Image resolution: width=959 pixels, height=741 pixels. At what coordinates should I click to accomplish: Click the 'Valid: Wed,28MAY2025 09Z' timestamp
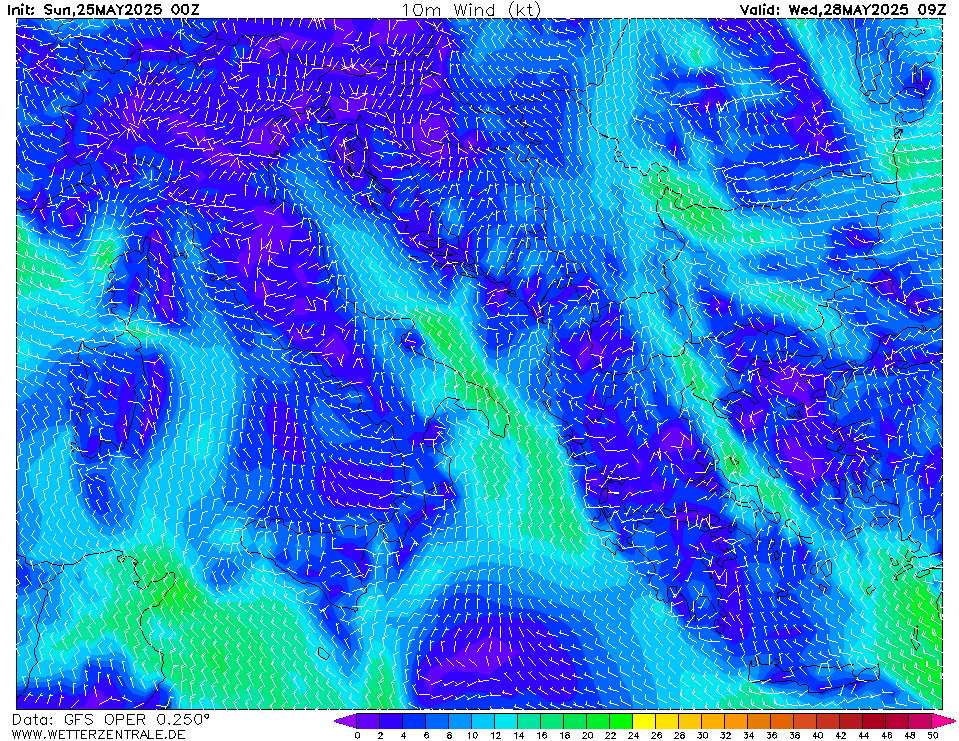click(x=843, y=9)
